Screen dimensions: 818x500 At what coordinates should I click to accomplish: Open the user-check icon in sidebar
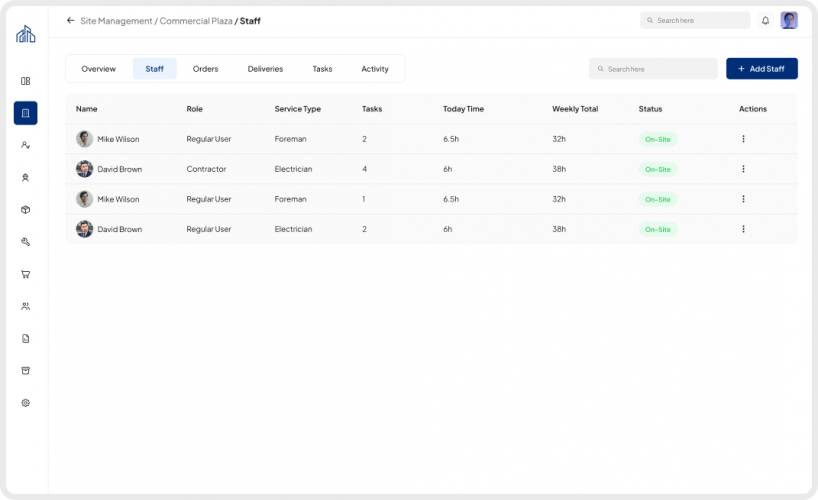(26, 145)
